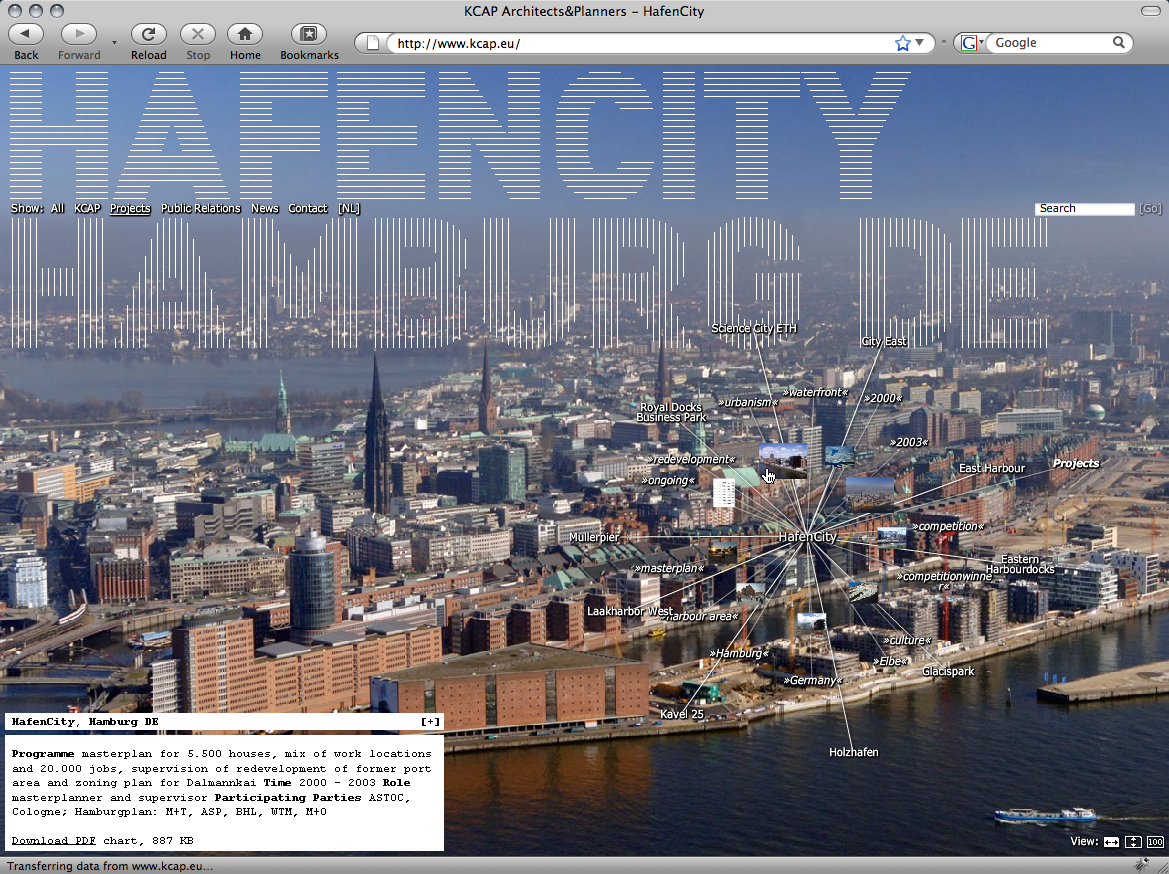This screenshot has height=874, width=1169.
Task: Go to the Home page
Action: 244,35
